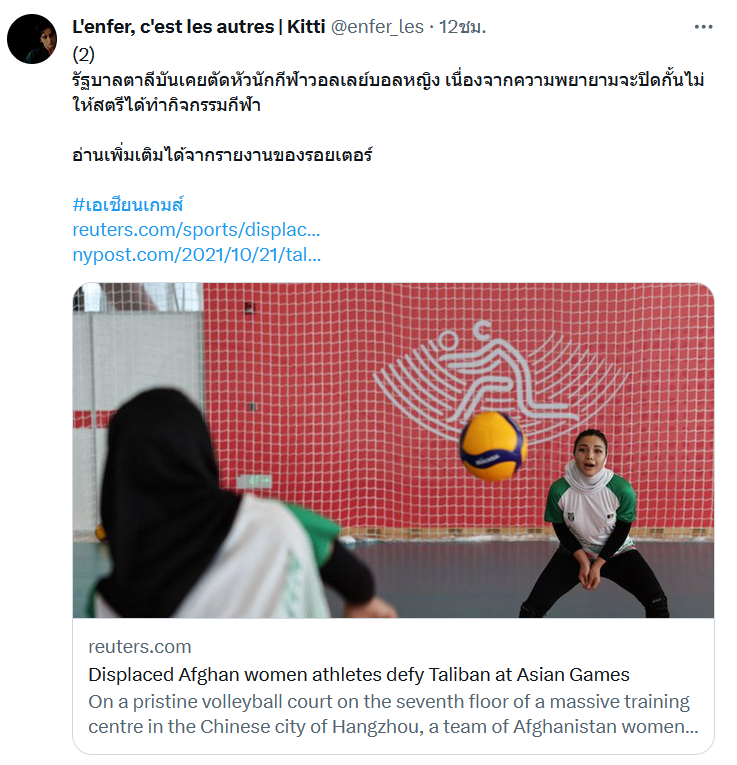
Task: Click the line อ่านเพิ่มเติมได้จากรายงานของรอยเตอร์
Action: [x=222, y=155]
